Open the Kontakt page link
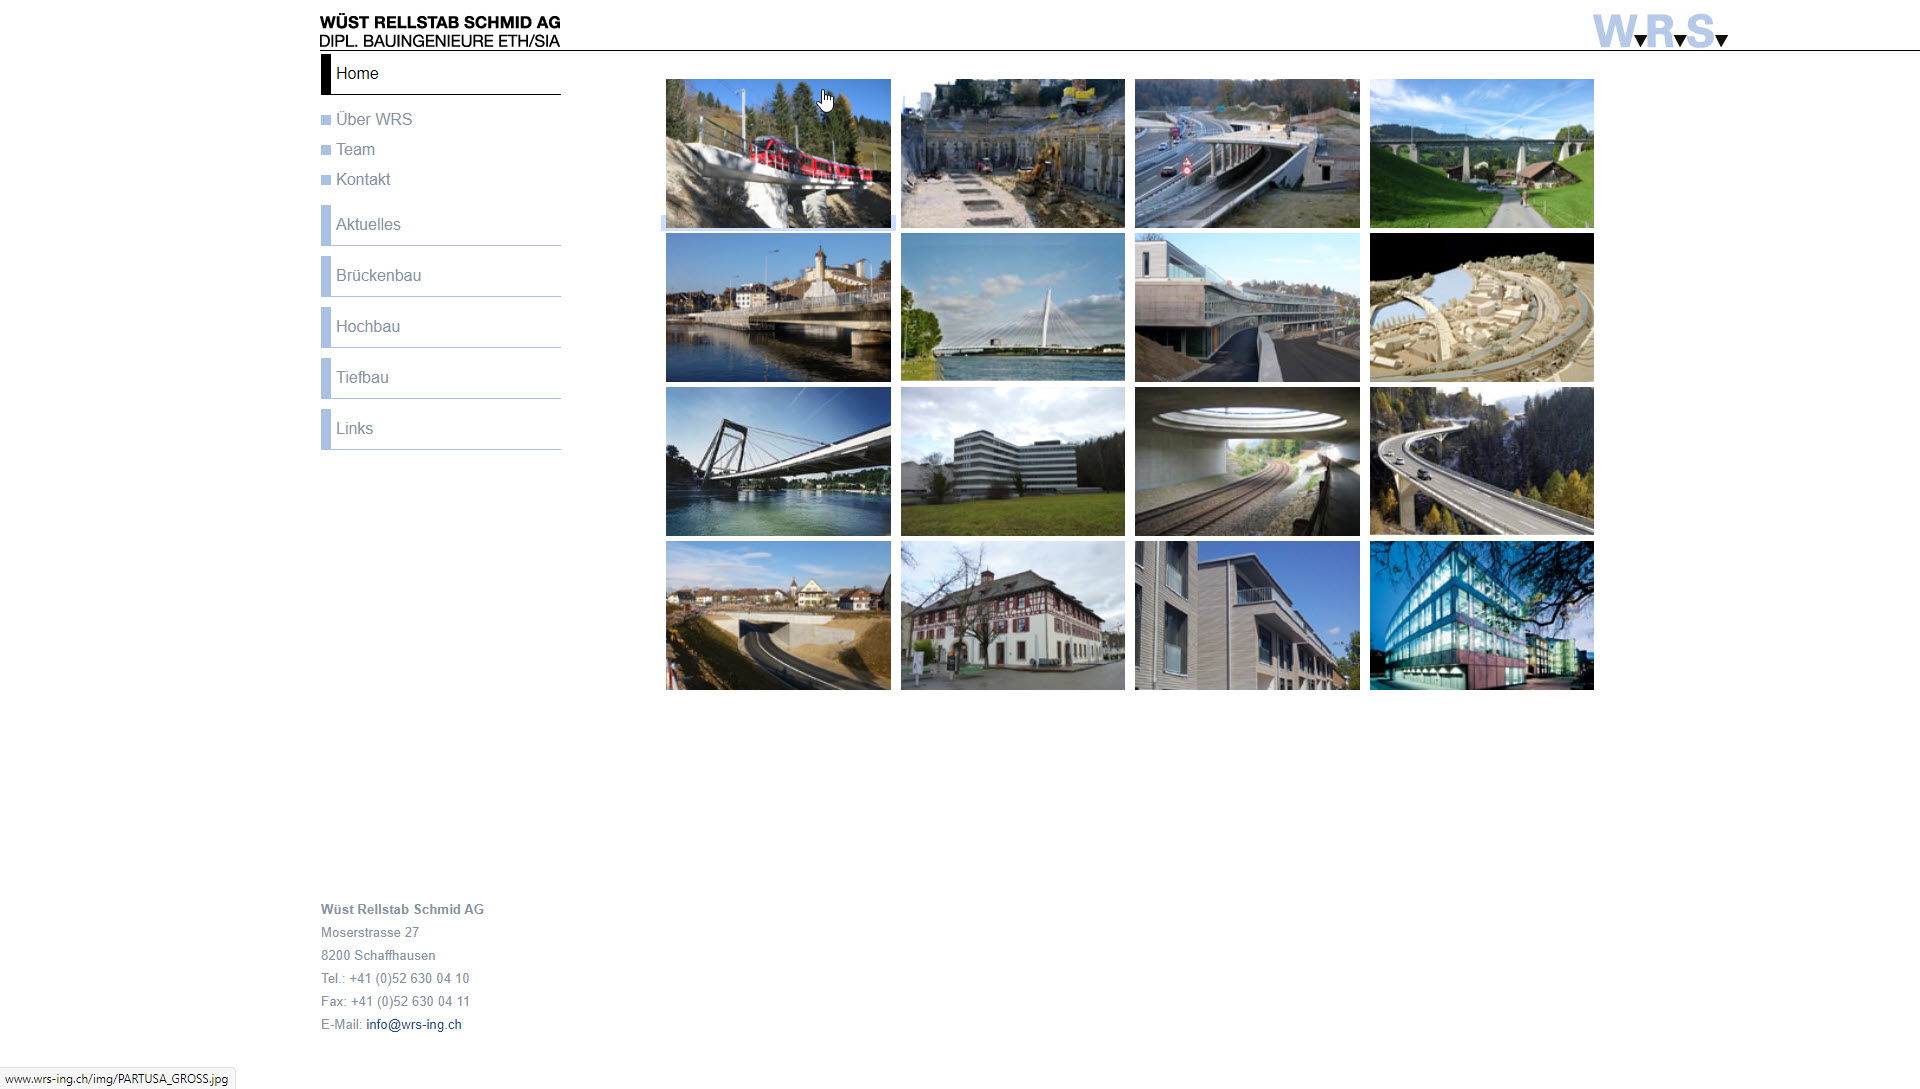This screenshot has width=1920, height=1089. (x=364, y=178)
